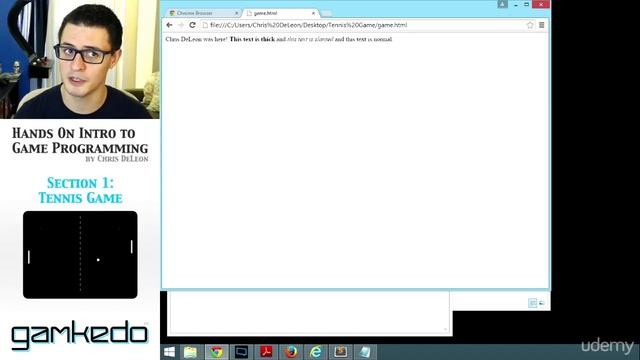Viewport: 640px width, 360px height.
Task: Open File Explorer from the taskbar
Action: tap(191, 352)
